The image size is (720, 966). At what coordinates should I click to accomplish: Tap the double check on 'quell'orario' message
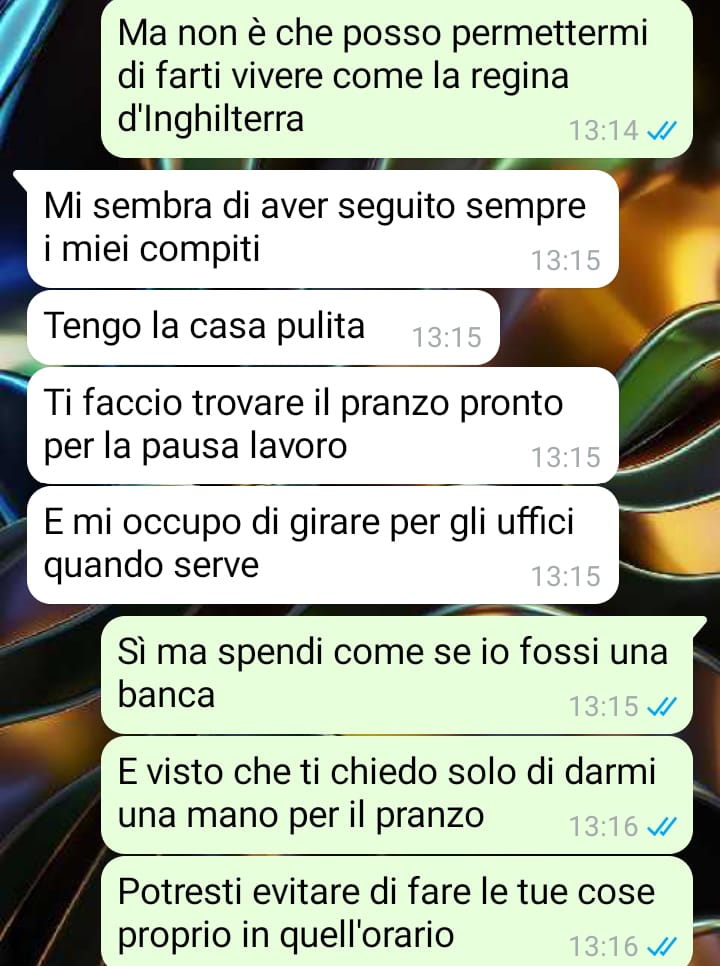662,946
